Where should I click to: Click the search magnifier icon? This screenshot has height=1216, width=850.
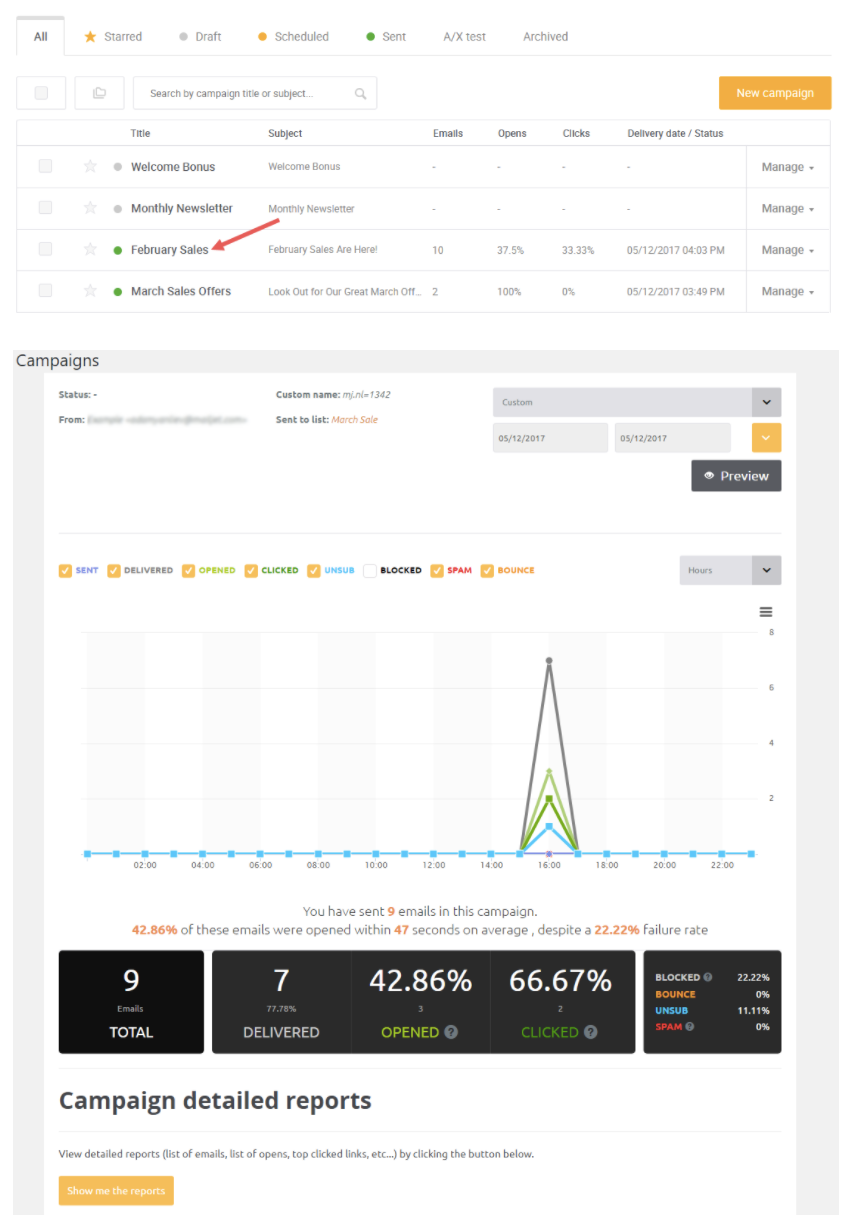click(x=360, y=94)
